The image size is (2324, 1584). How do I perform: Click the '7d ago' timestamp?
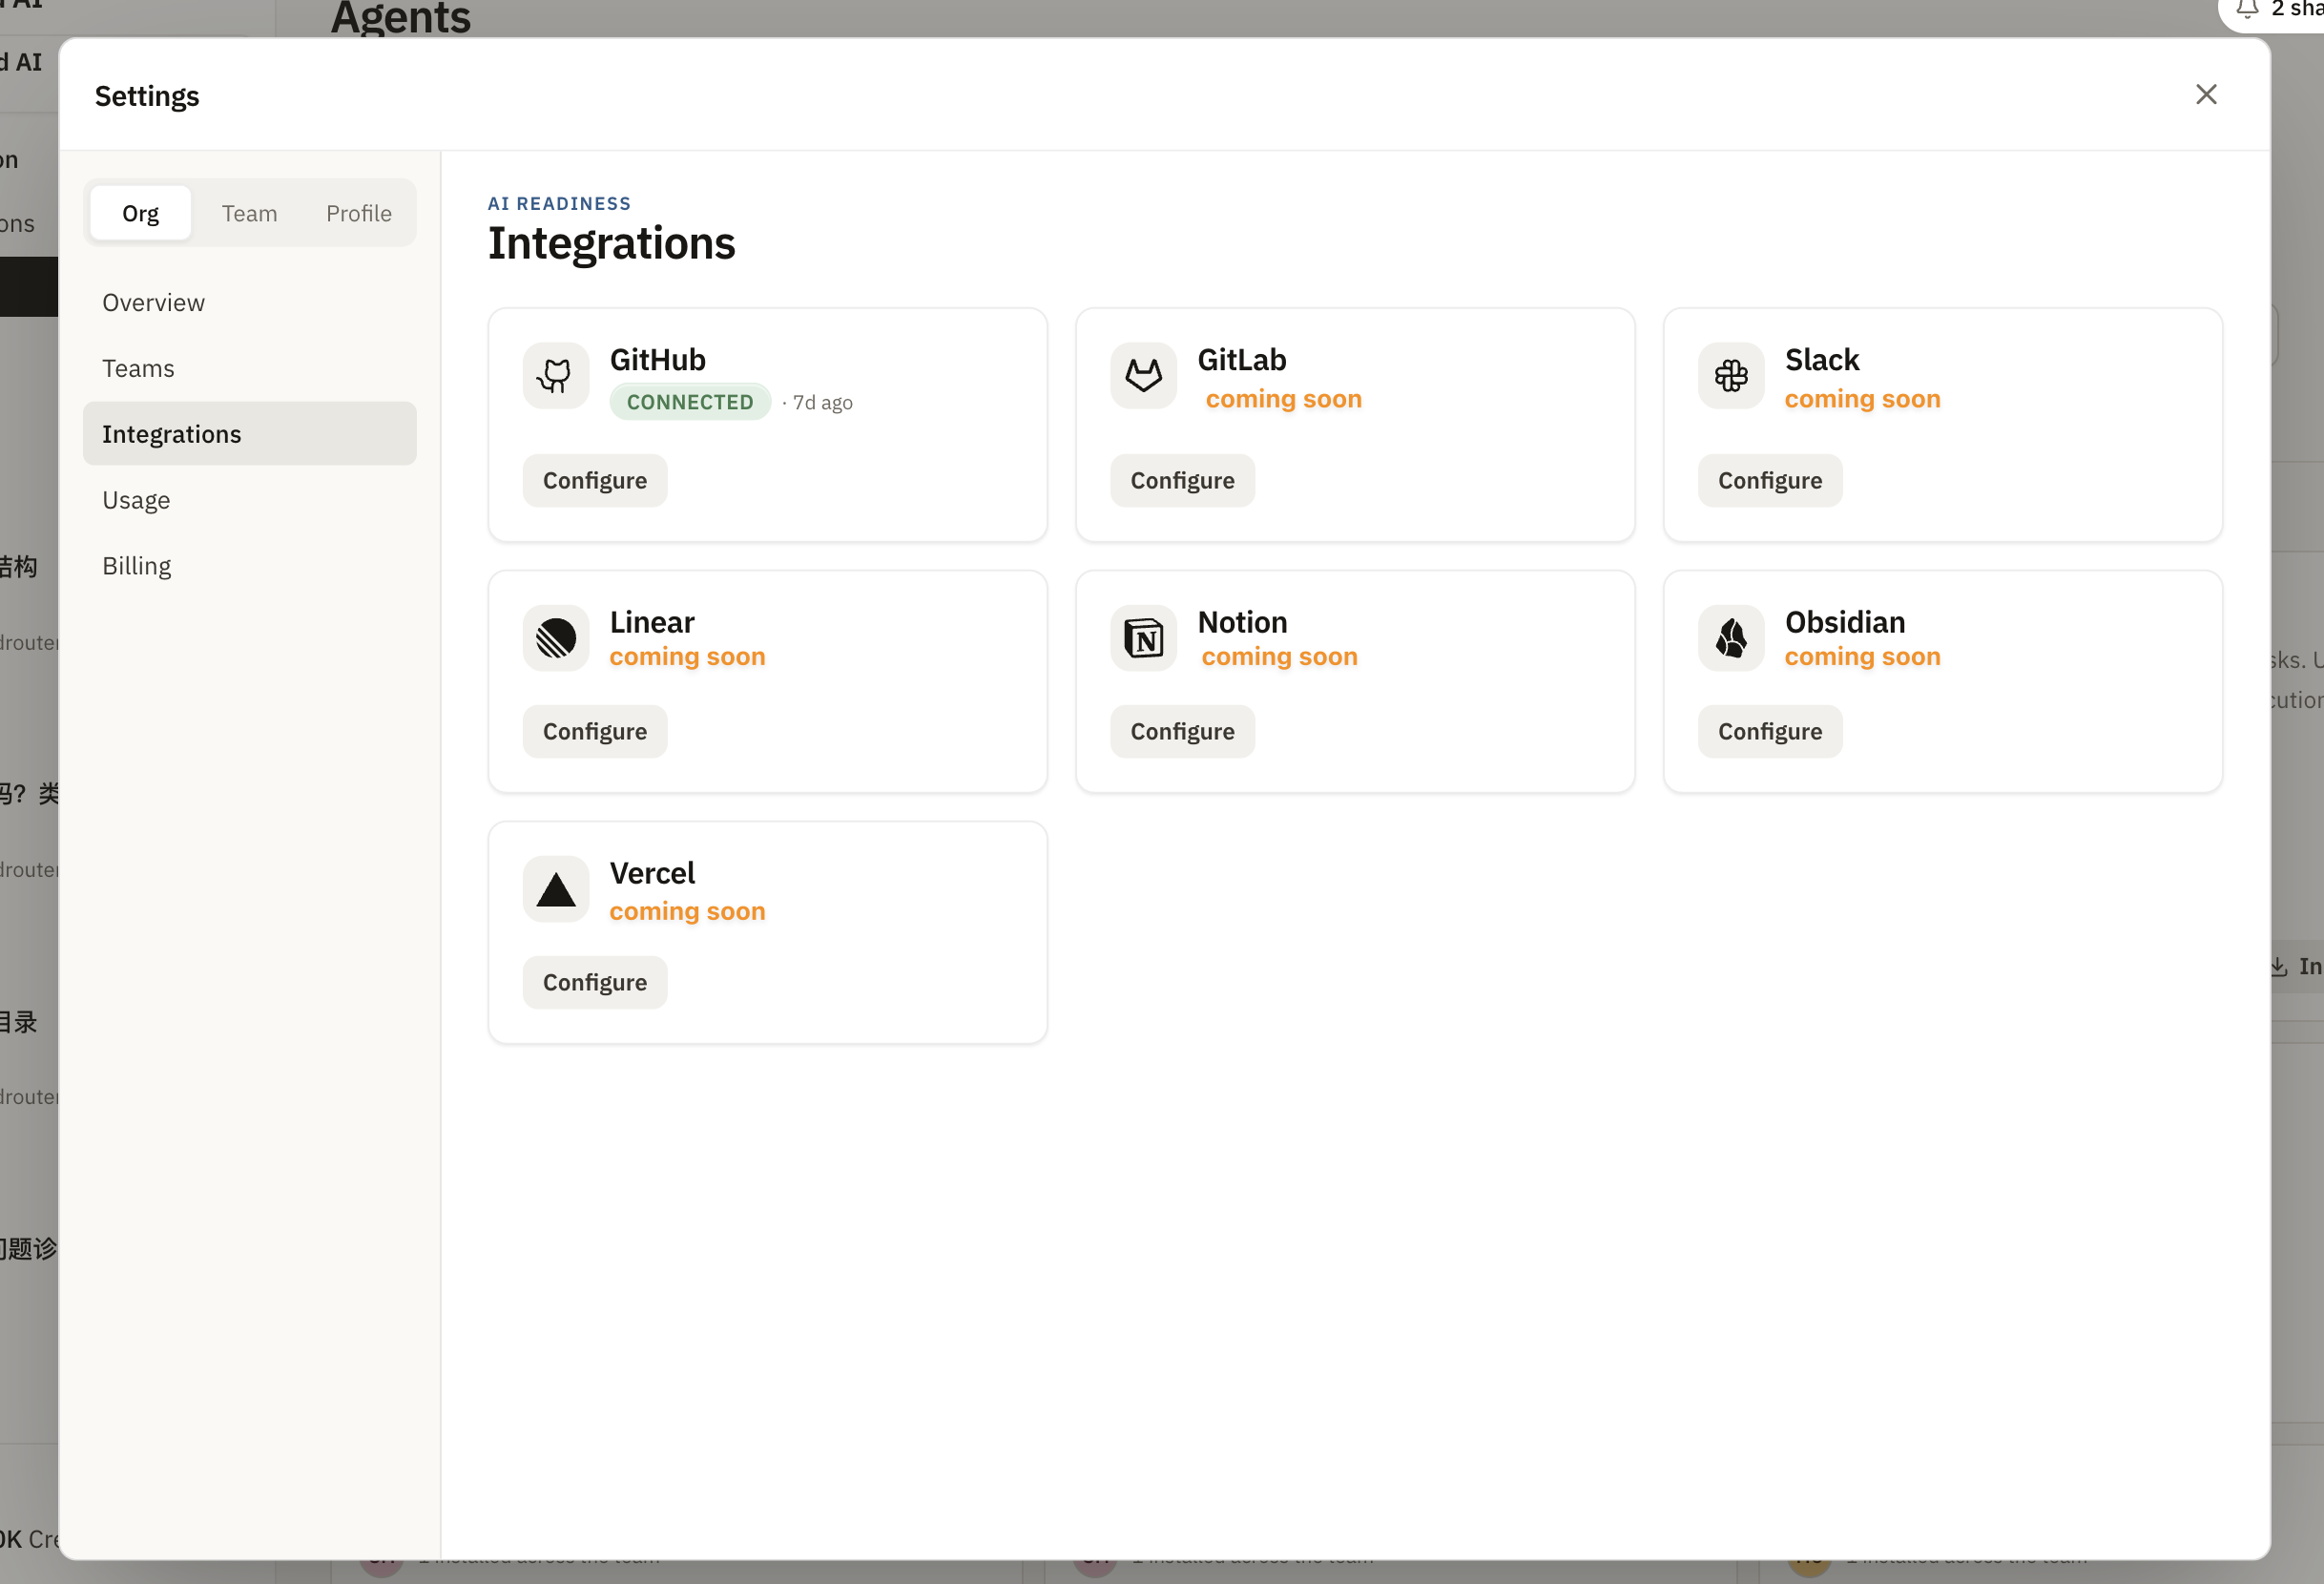click(822, 403)
